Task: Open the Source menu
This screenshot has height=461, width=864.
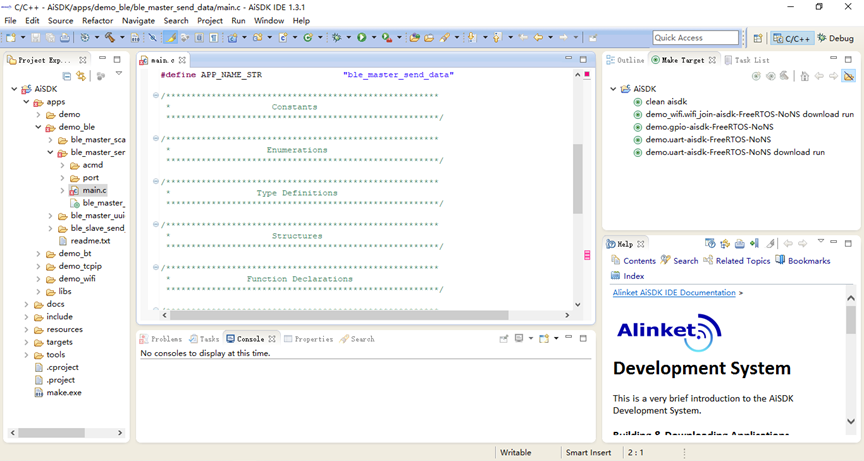Action: click(x=61, y=20)
